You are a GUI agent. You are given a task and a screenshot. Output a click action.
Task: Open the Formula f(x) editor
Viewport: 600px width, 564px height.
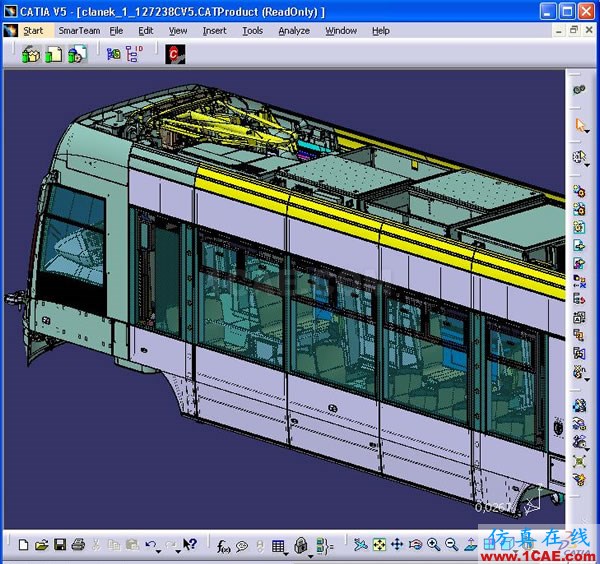pos(223,546)
